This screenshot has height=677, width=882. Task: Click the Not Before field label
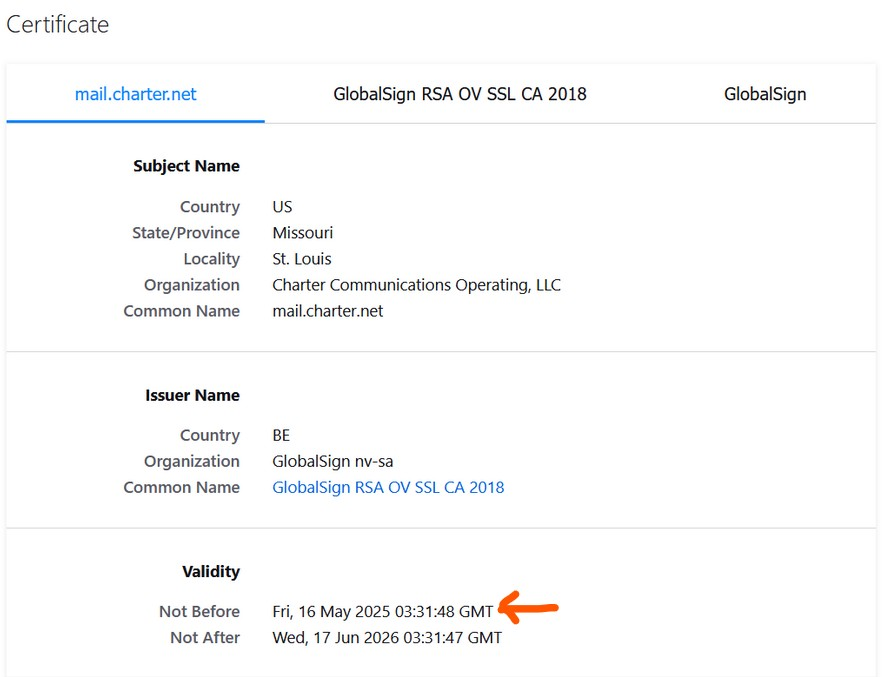point(200,611)
